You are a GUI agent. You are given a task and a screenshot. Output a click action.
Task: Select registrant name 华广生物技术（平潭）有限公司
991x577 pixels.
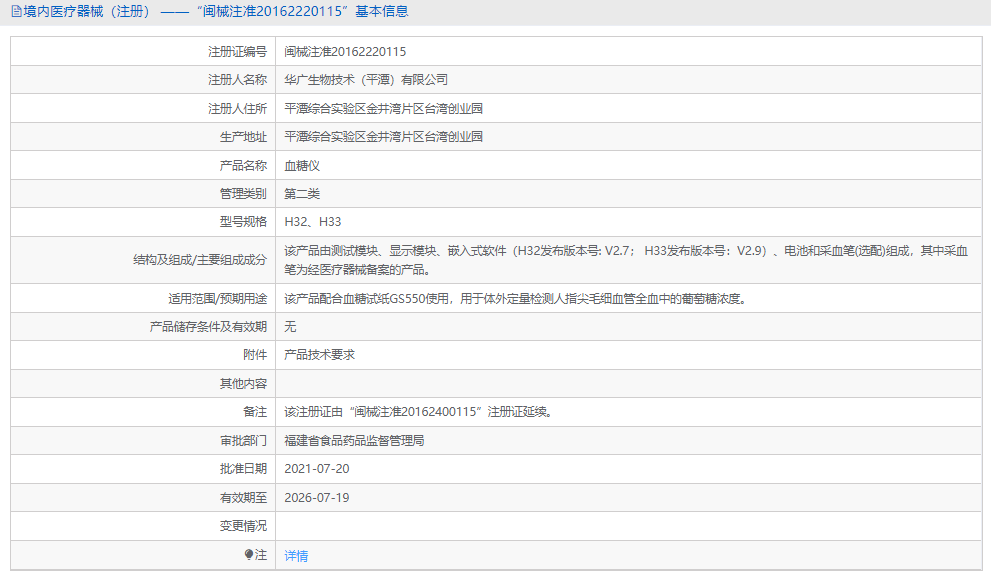[366, 80]
